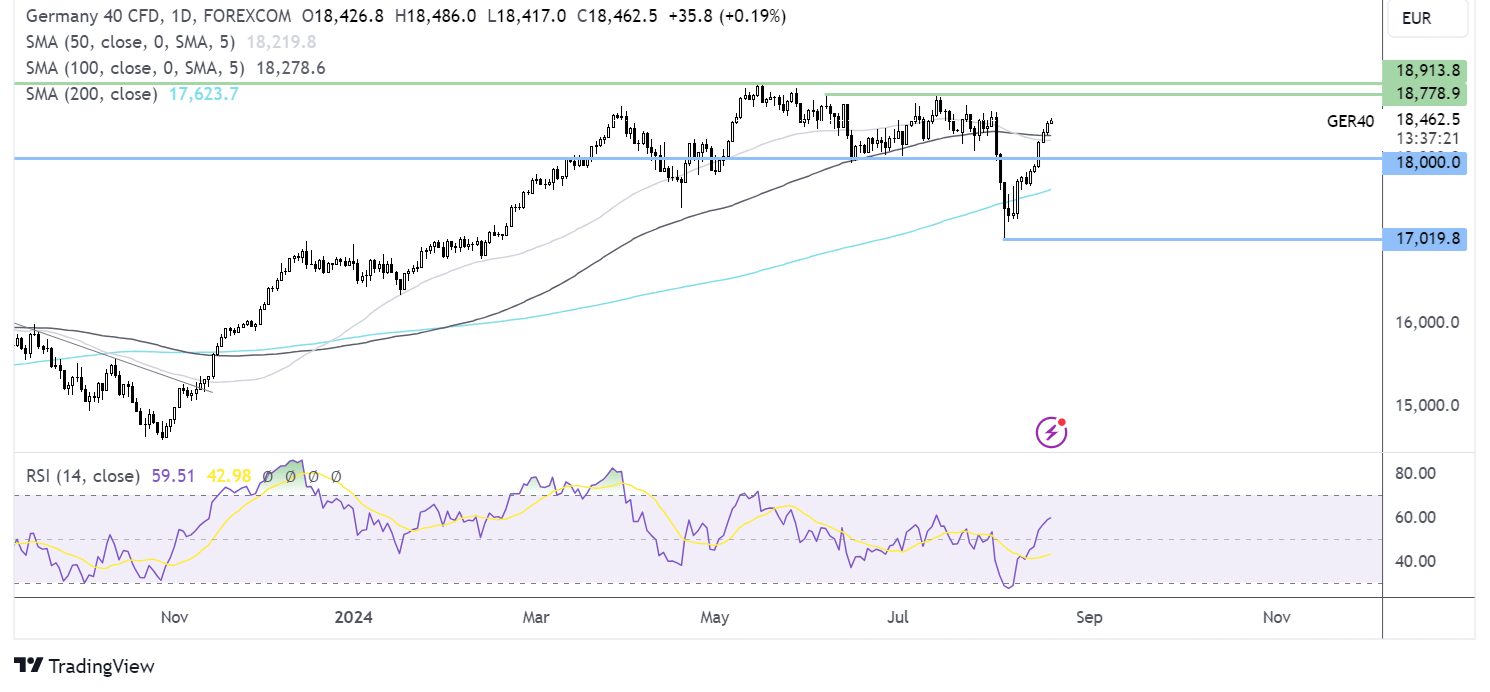Image resolution: width=1490 pixels, height=692 pixels.
Task: Click the 80.00 RSI axis value
Action: point(1417,473)
